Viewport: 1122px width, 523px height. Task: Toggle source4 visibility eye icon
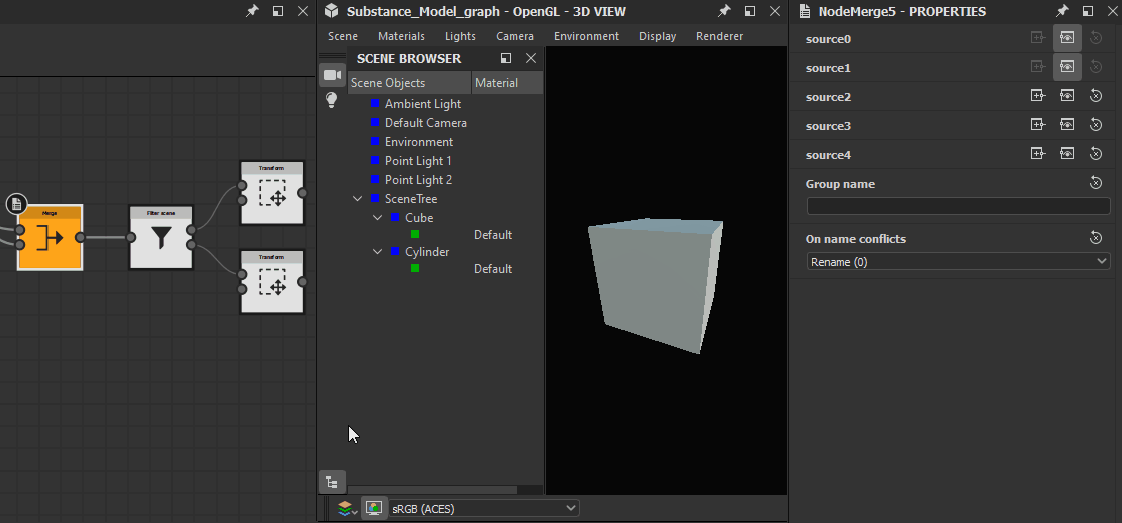click(1067, 155)
